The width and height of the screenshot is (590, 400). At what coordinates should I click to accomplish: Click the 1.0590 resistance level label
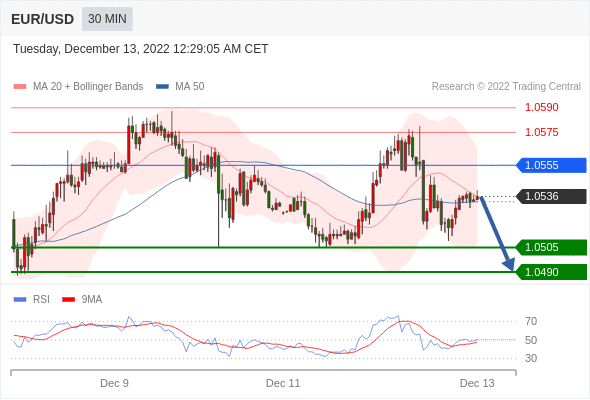tap(541, 107)
